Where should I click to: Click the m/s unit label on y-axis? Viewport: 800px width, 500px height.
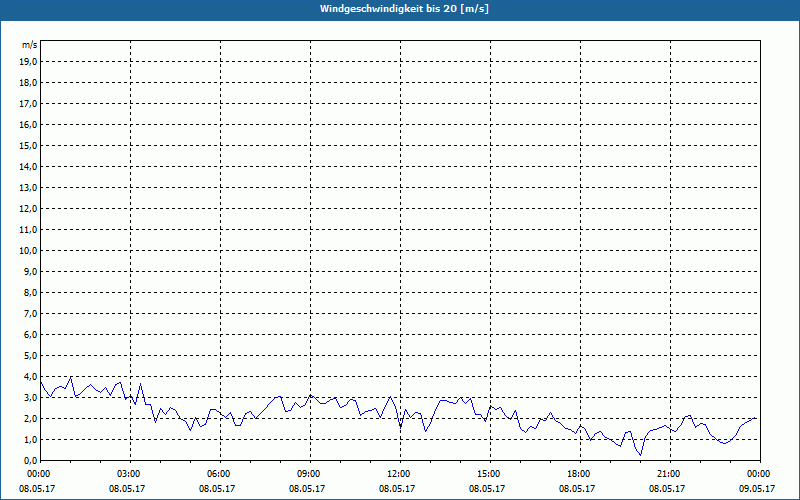[x=30, y=45]
